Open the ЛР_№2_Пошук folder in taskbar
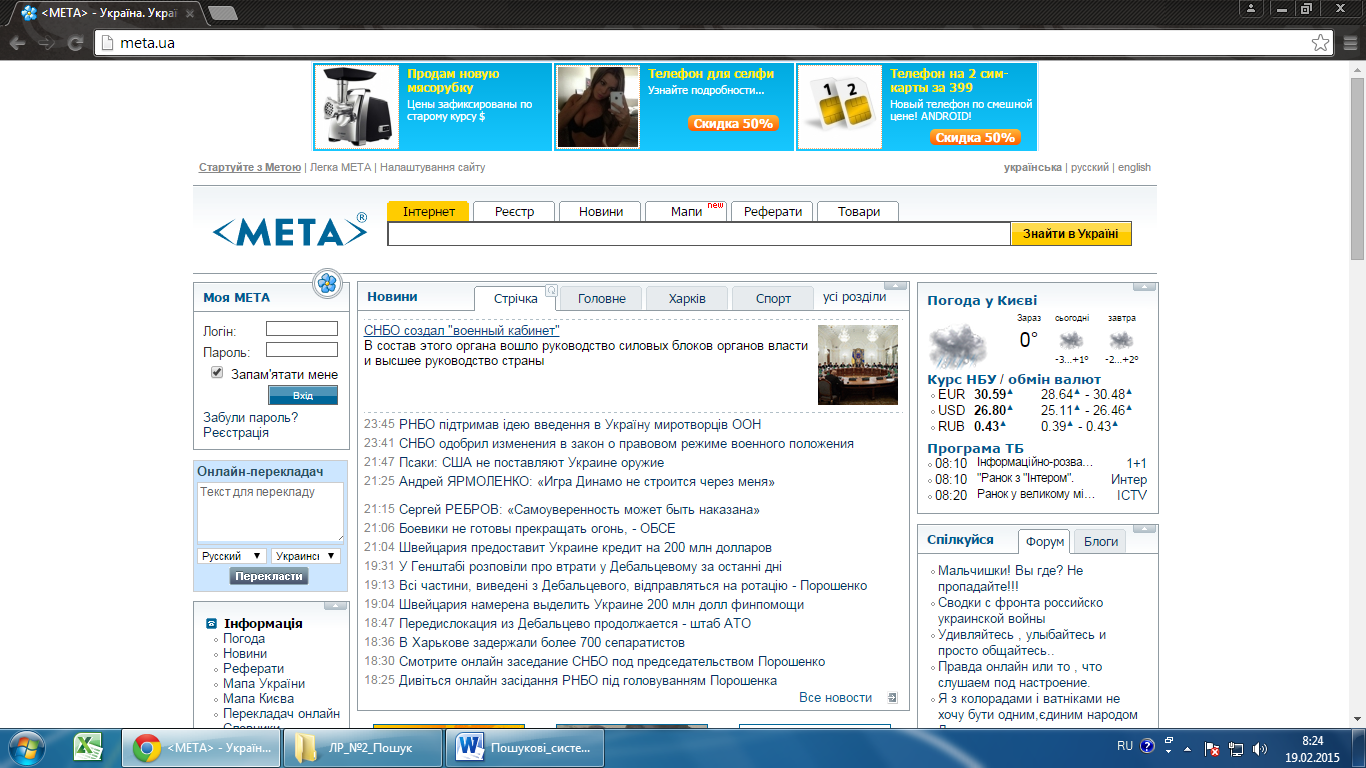This screenshot has width=1366, height=768. [x=362, y=747]
